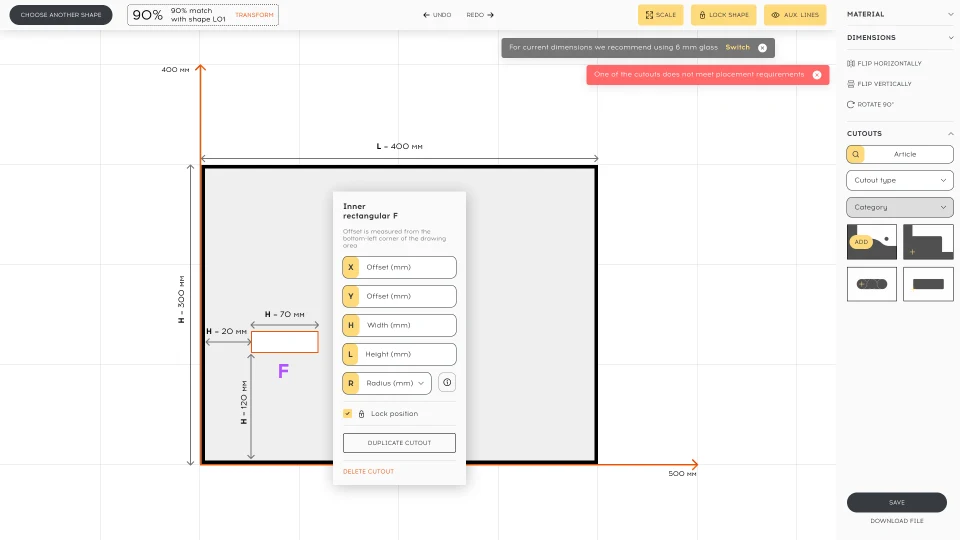Collapse the Cutouts section
Screen dimensions: 960x540
[900, 133]
